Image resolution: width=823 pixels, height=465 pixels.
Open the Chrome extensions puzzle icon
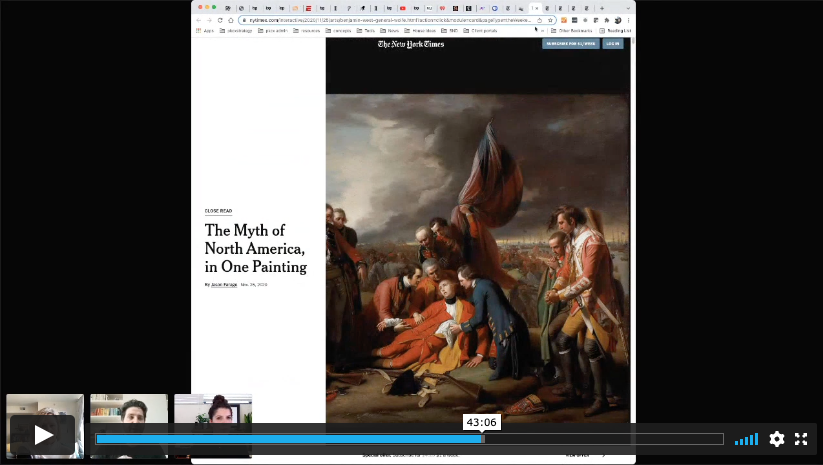coord(606,20)
